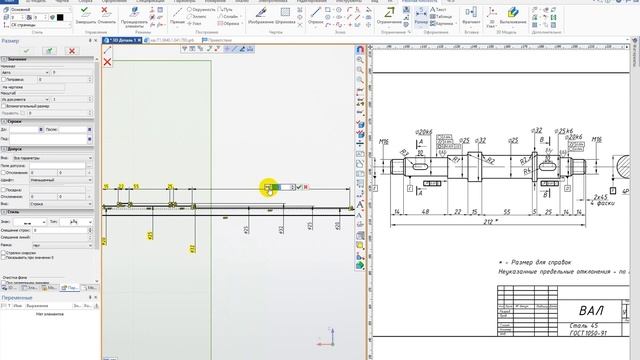Select the Пар... bottom panel tab
Viewport: 640px width, 360px height.
point(69,288)
